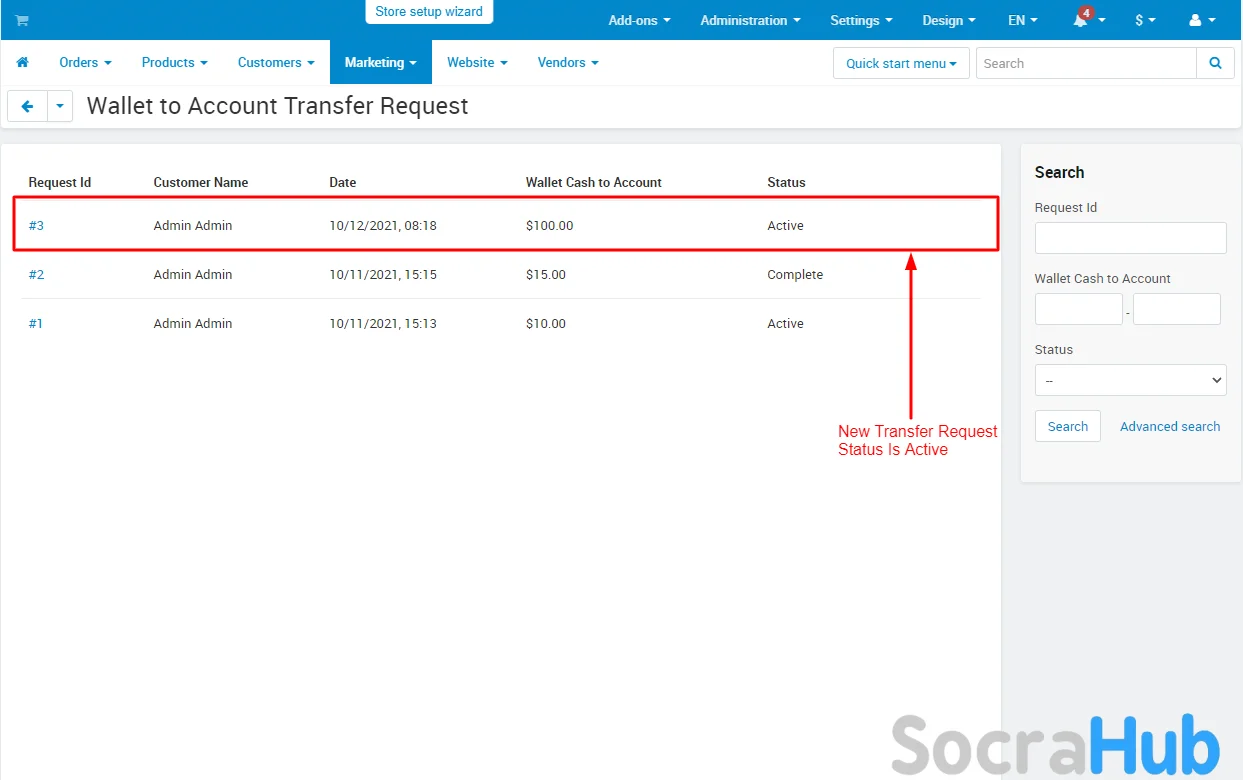Focus the Request Id input field

(1130, 238)
